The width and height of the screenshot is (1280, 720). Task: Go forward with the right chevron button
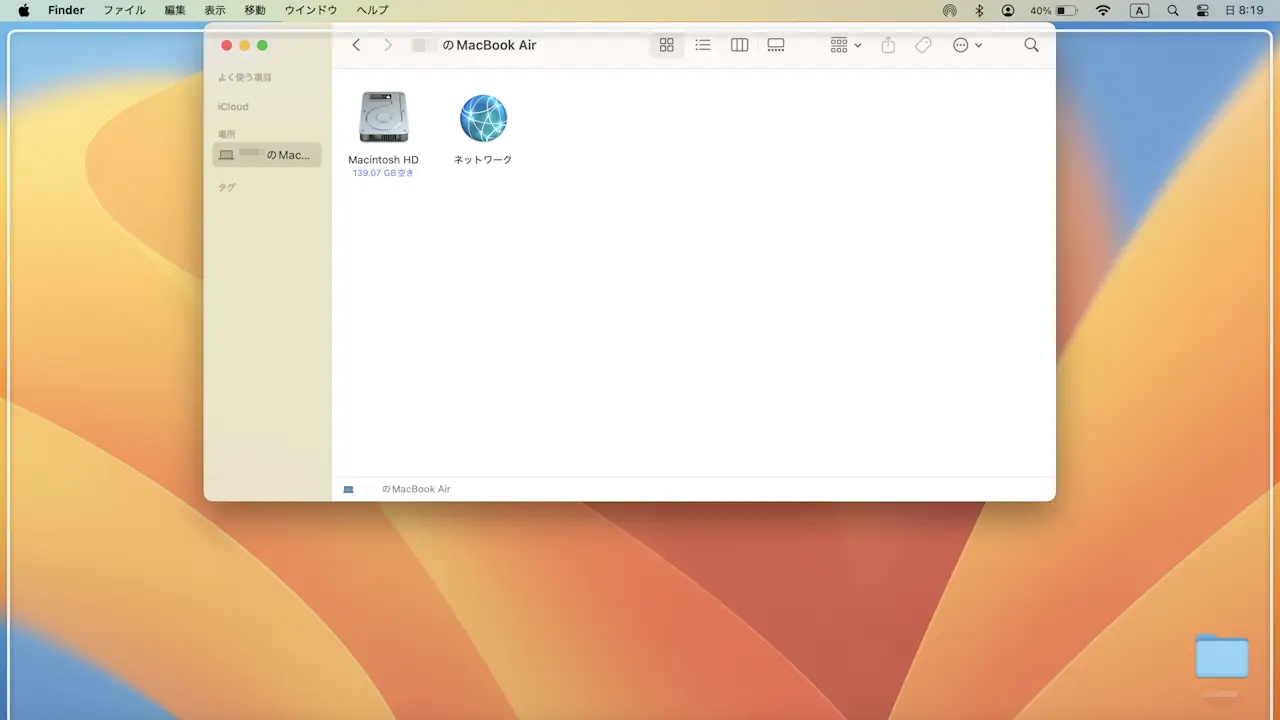(x=388, y=45)
